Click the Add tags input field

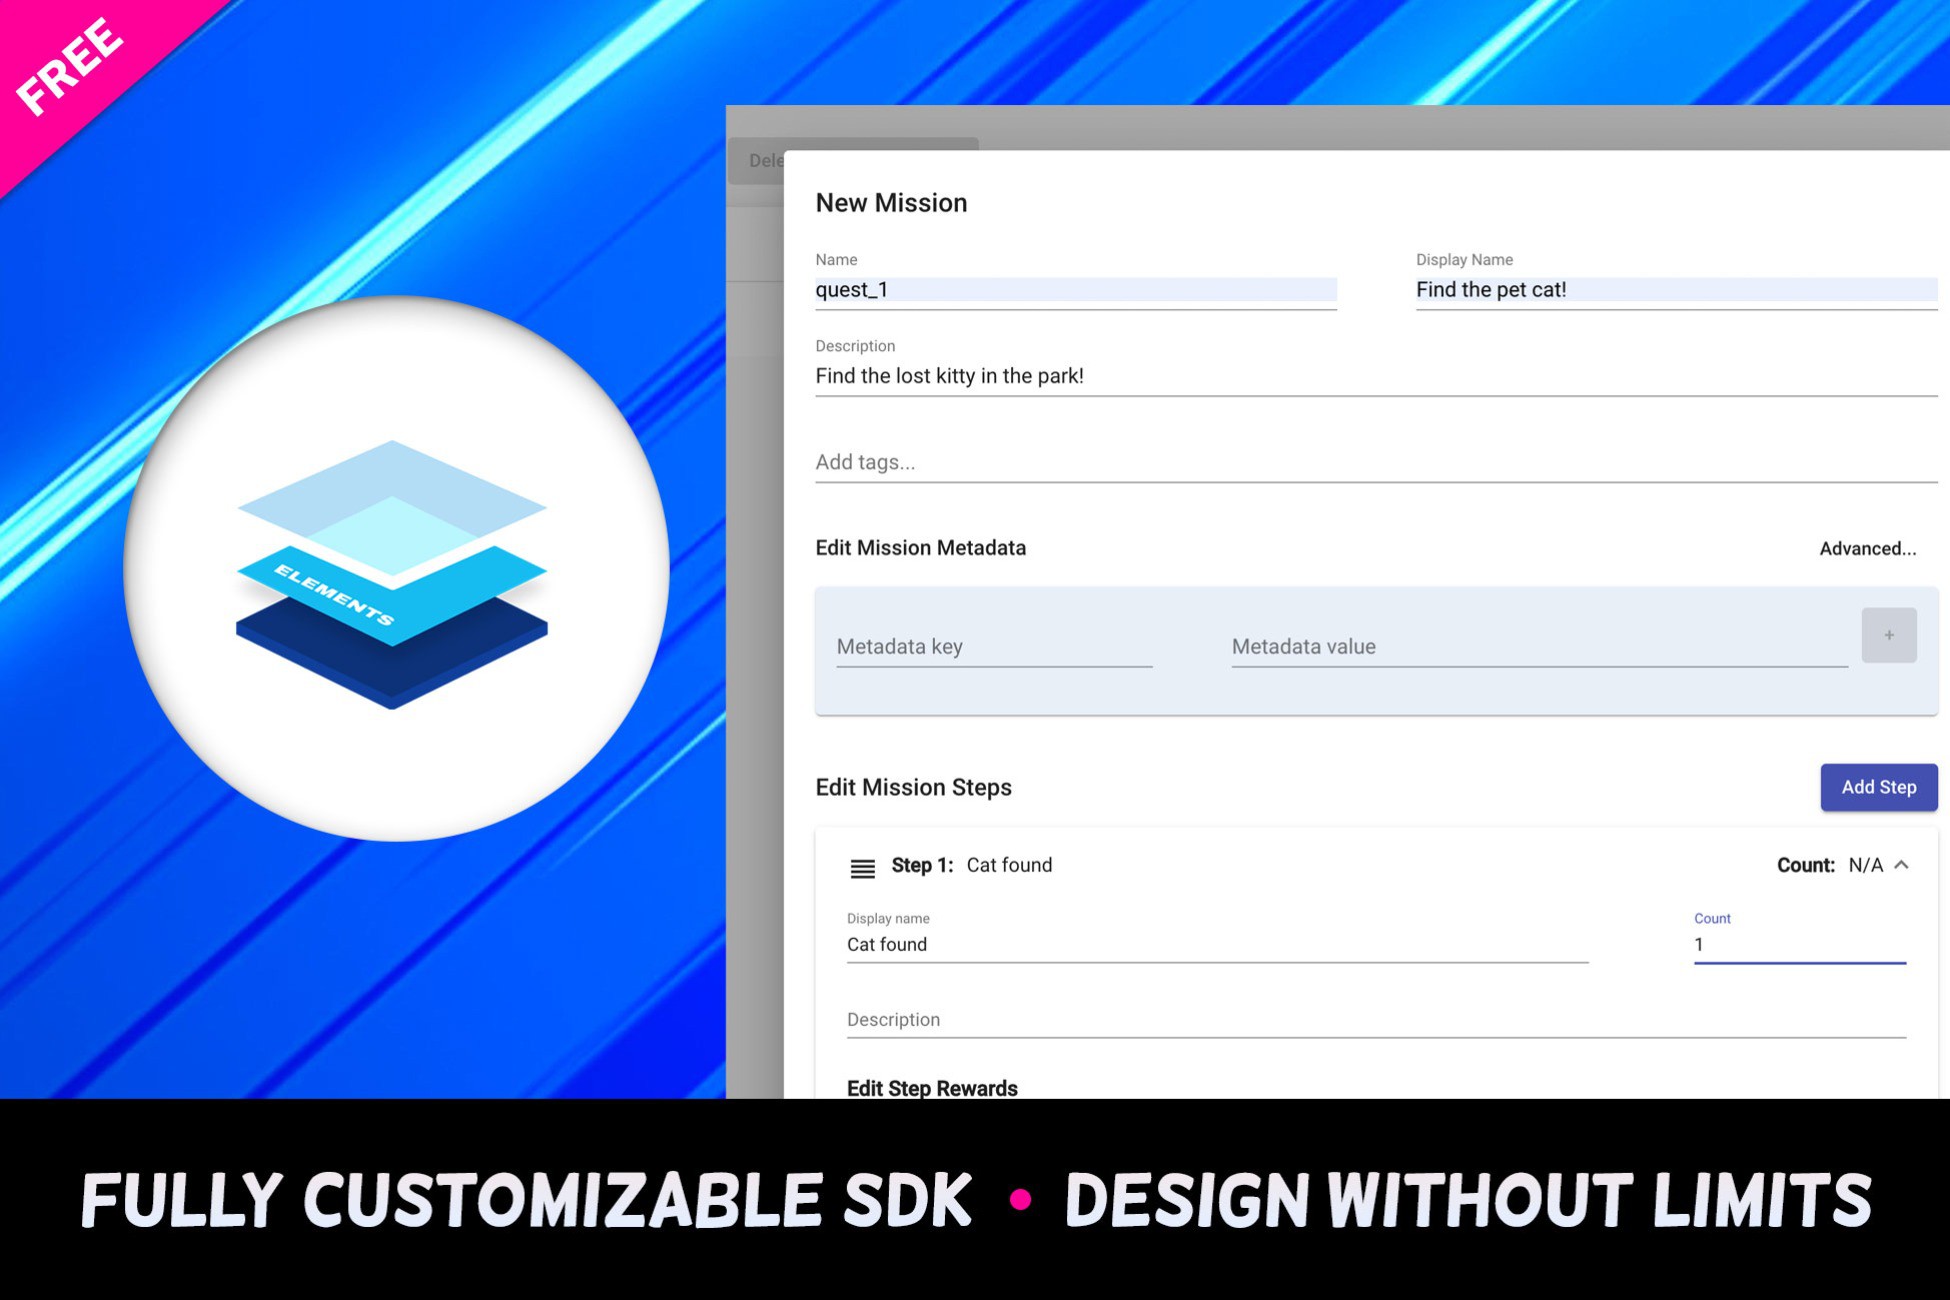(1375, 462)
